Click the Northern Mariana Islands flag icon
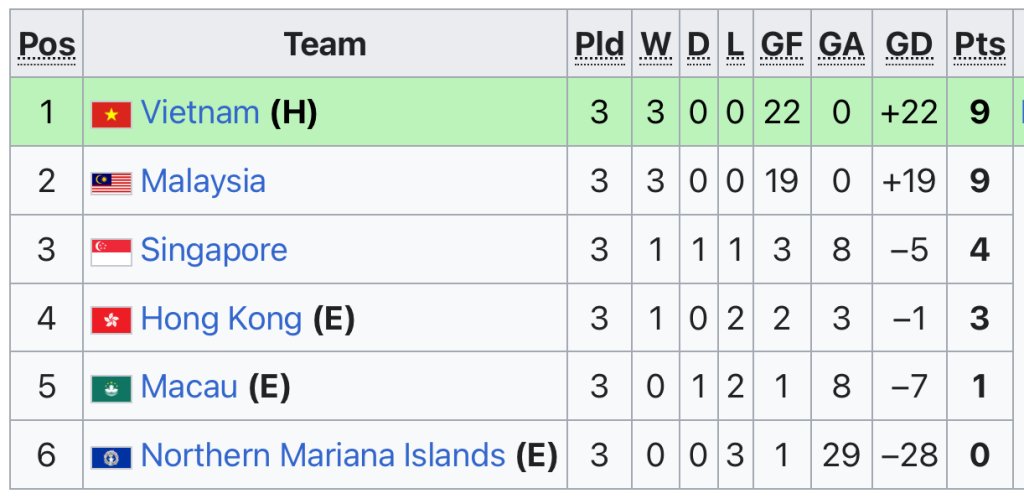Screen dimensions: 1024x504 click(x=111, y=457)
